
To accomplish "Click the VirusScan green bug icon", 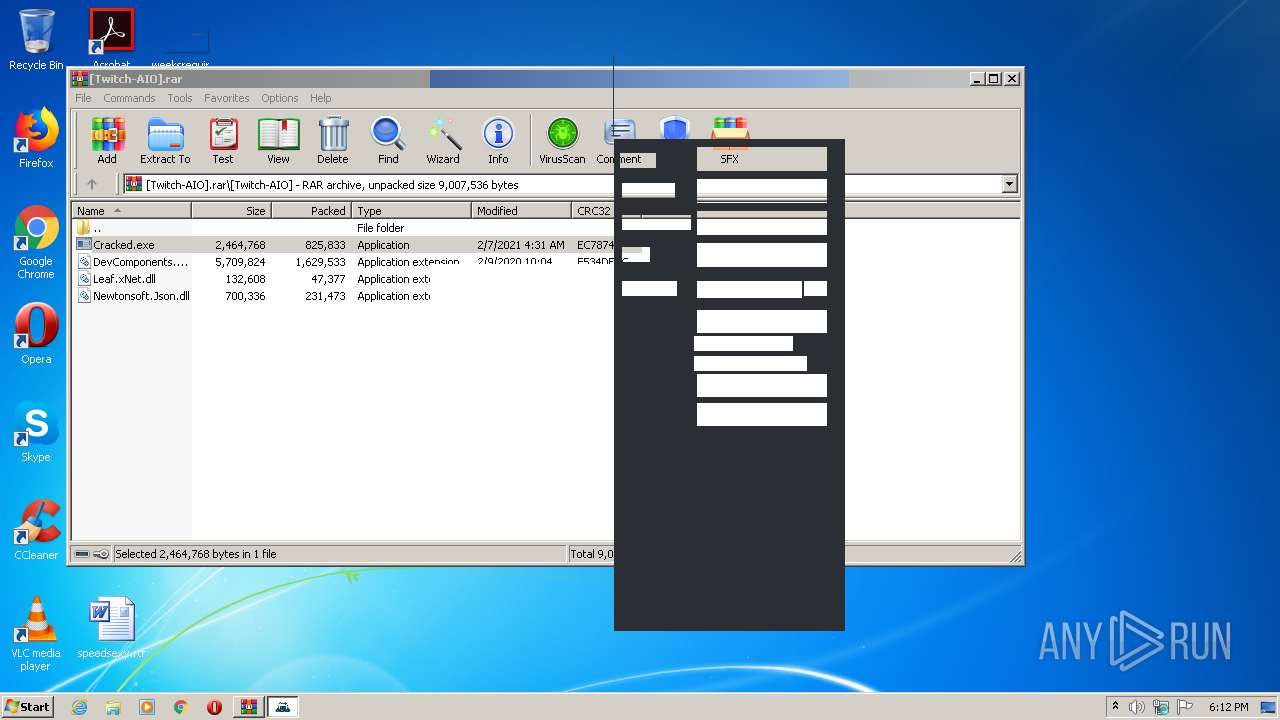I will [562, 140].
